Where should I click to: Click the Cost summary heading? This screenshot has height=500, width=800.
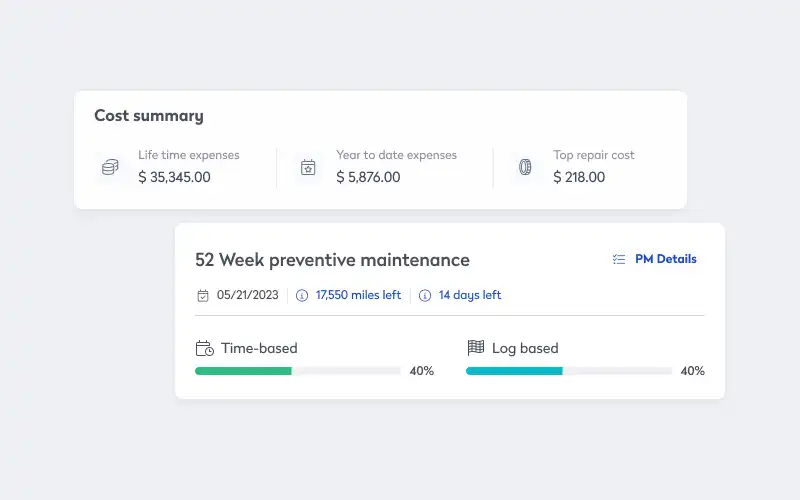pyautogui.click(x=149, y=116)
